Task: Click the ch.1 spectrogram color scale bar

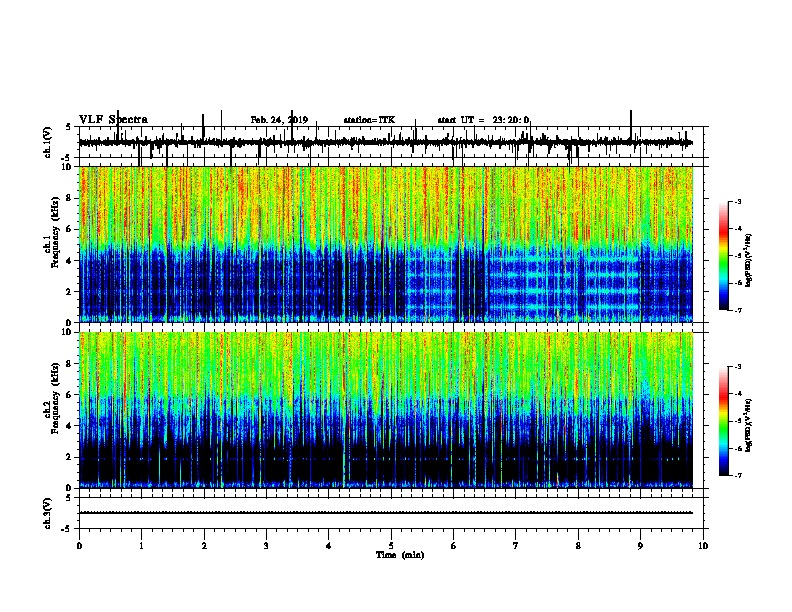Action: coord(723,256)
